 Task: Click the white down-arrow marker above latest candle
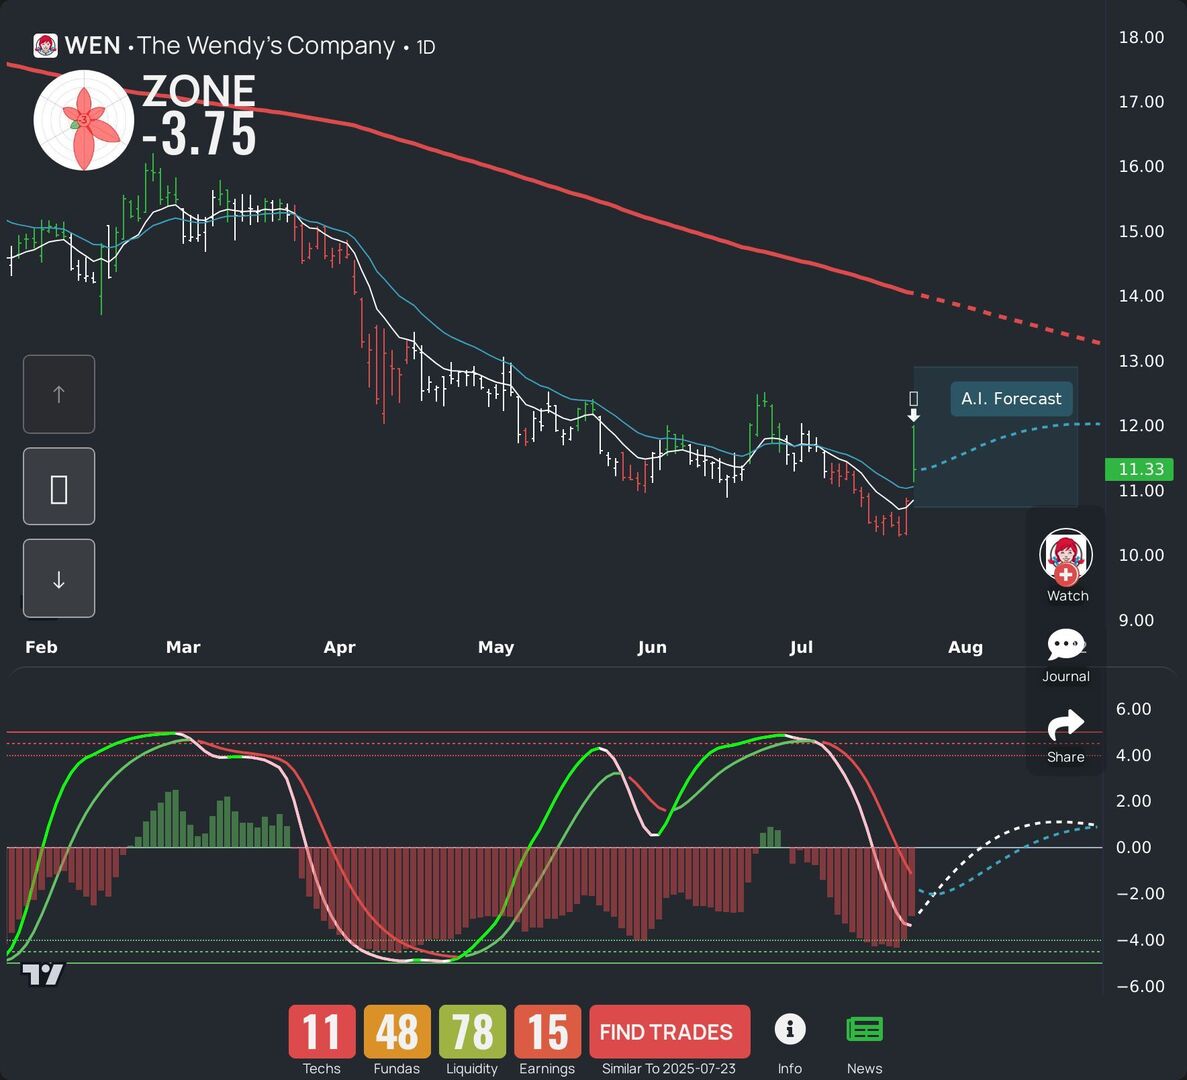(914, 415)
